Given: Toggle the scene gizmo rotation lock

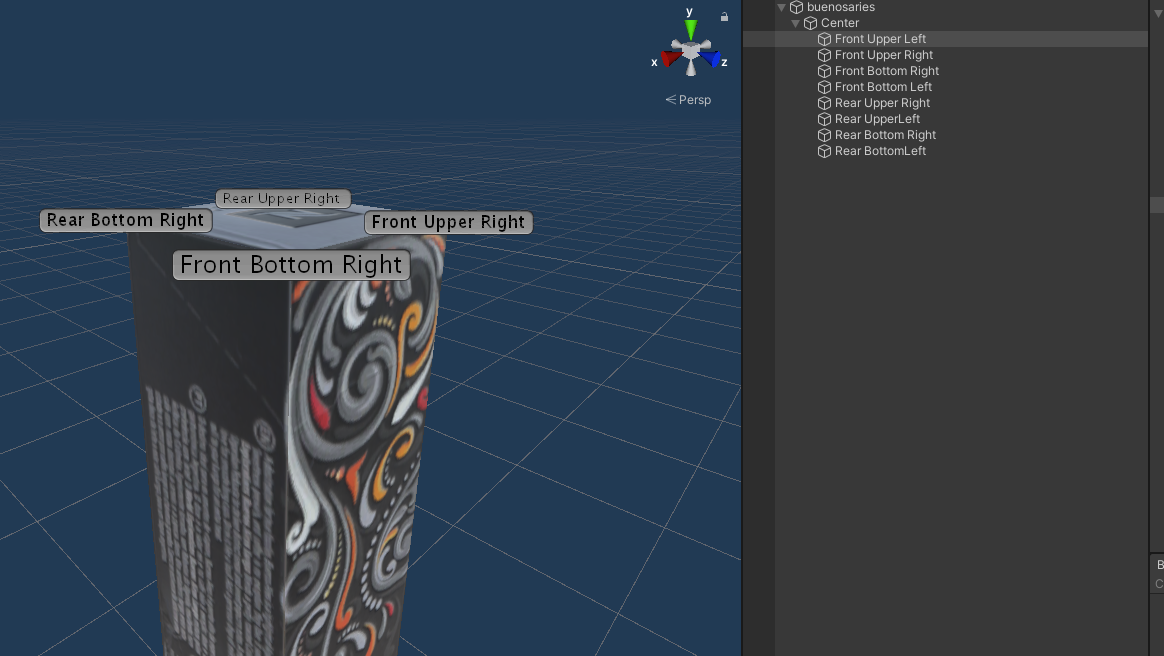Looking at the screenshot, I should [724, 16].
